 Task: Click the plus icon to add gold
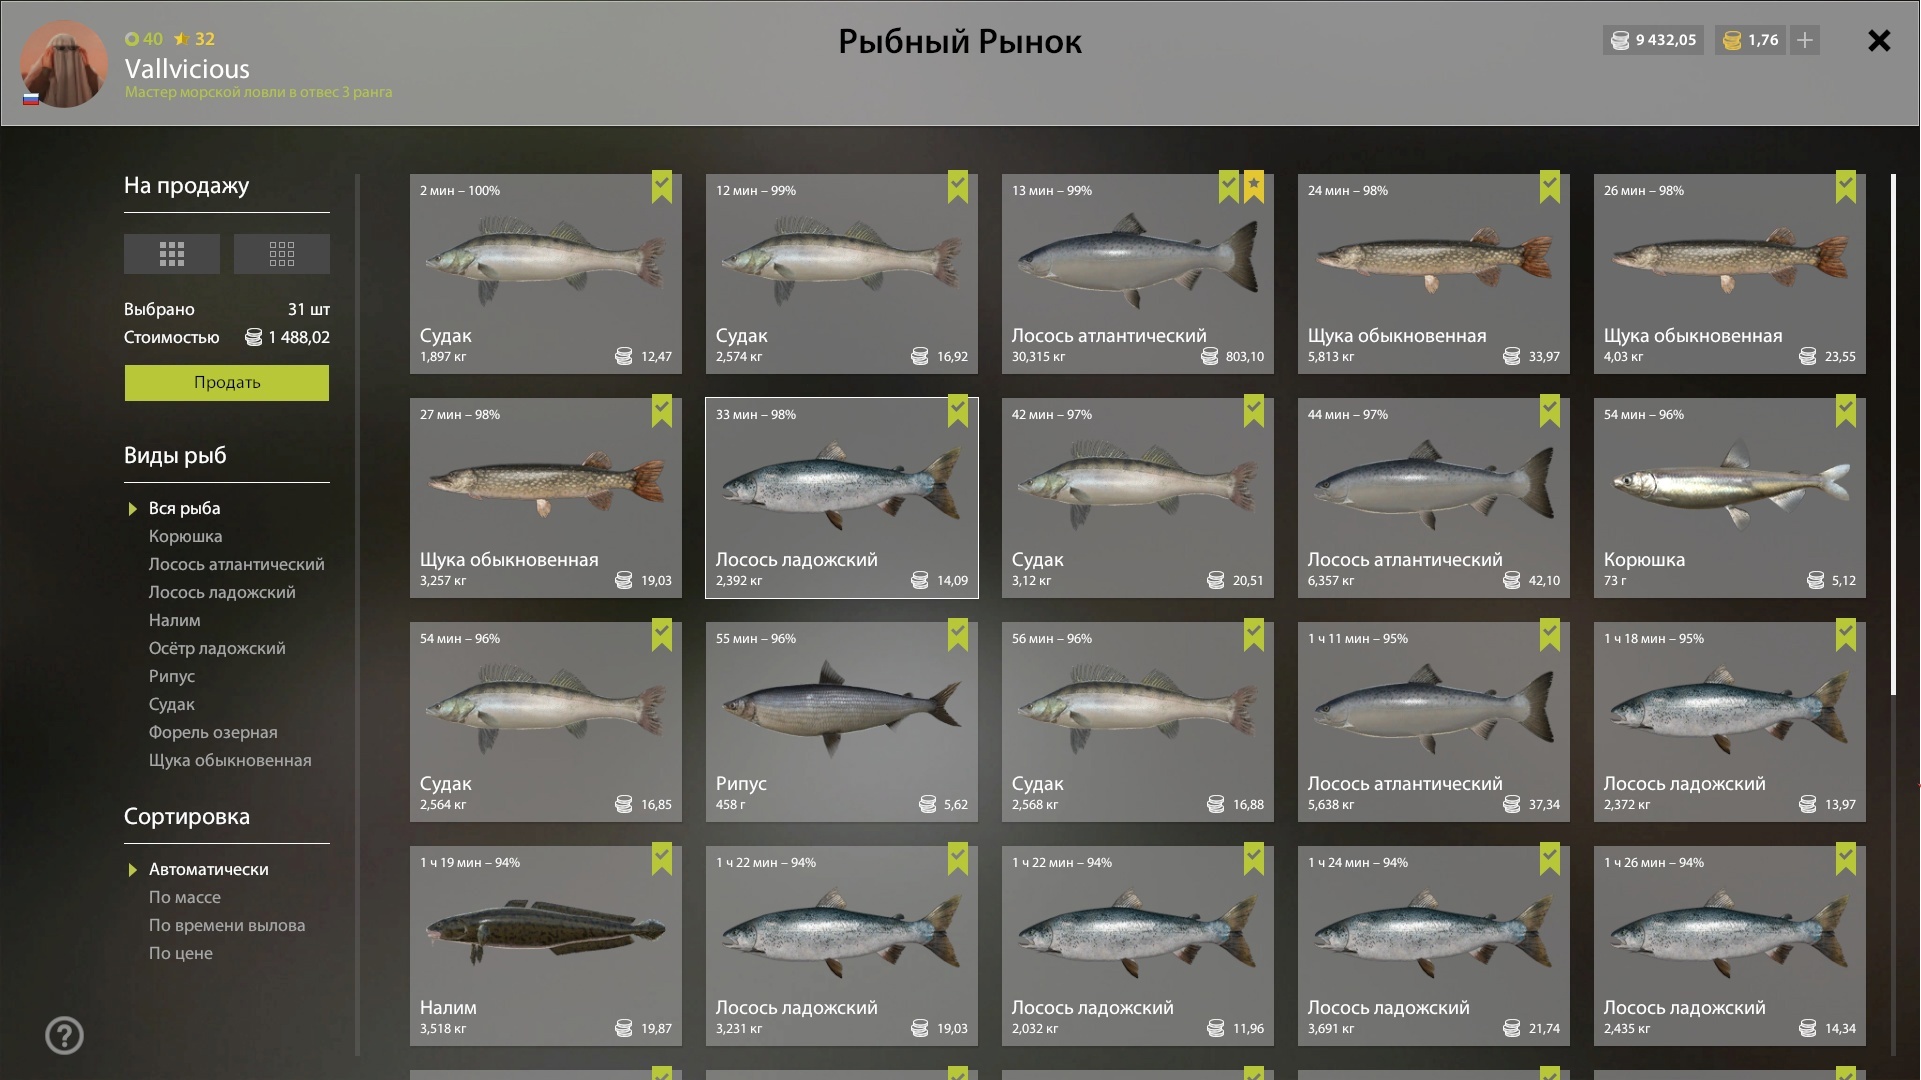click(1805, 40)
